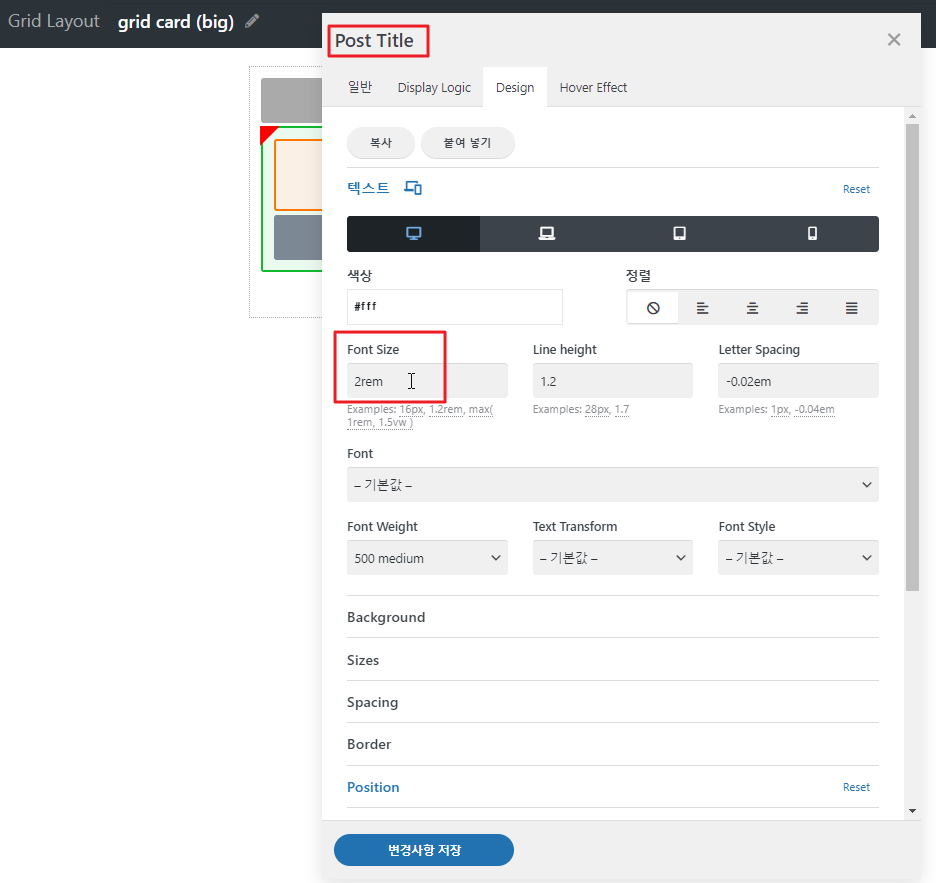Select the desktop device view
936x883 pixels.
pyautogui.click(x=413, y=233)
